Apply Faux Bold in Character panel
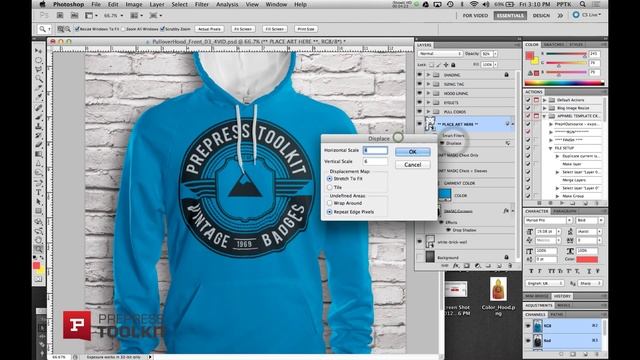Screen dimensions: 640x360 click(x=531, y=271)
